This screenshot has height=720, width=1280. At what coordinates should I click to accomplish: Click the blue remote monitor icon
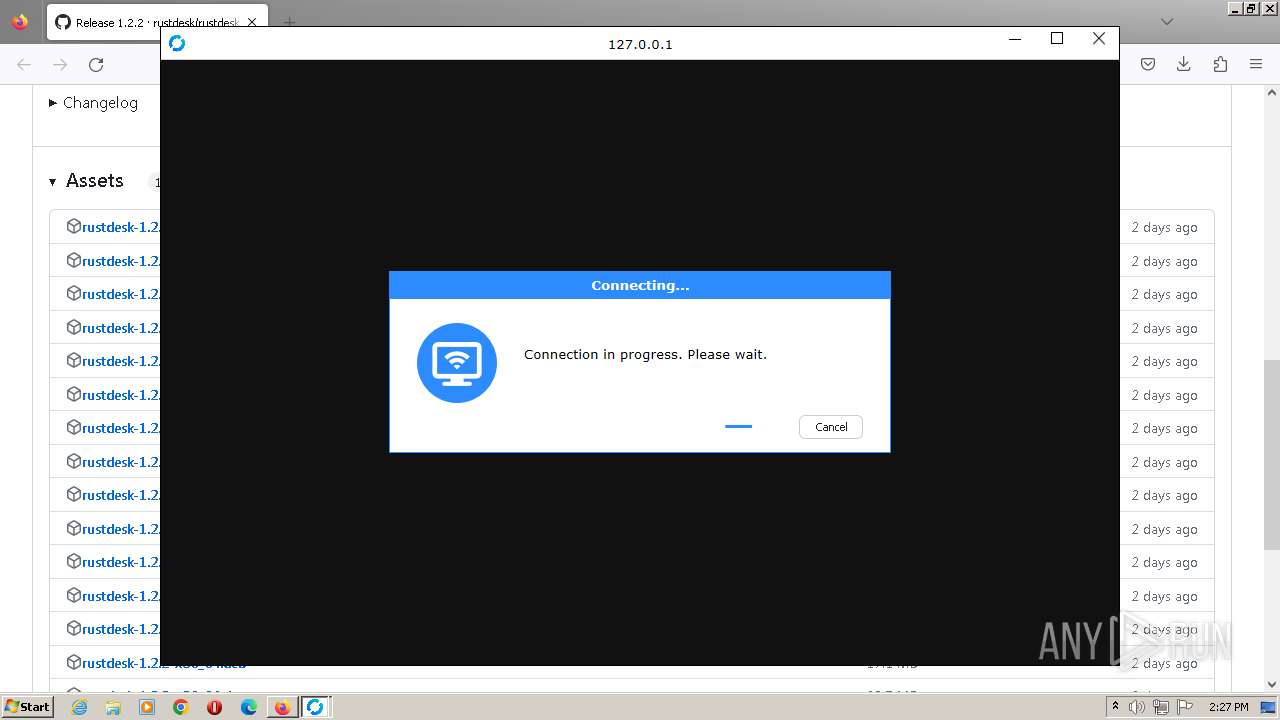(x=457, y=363)
